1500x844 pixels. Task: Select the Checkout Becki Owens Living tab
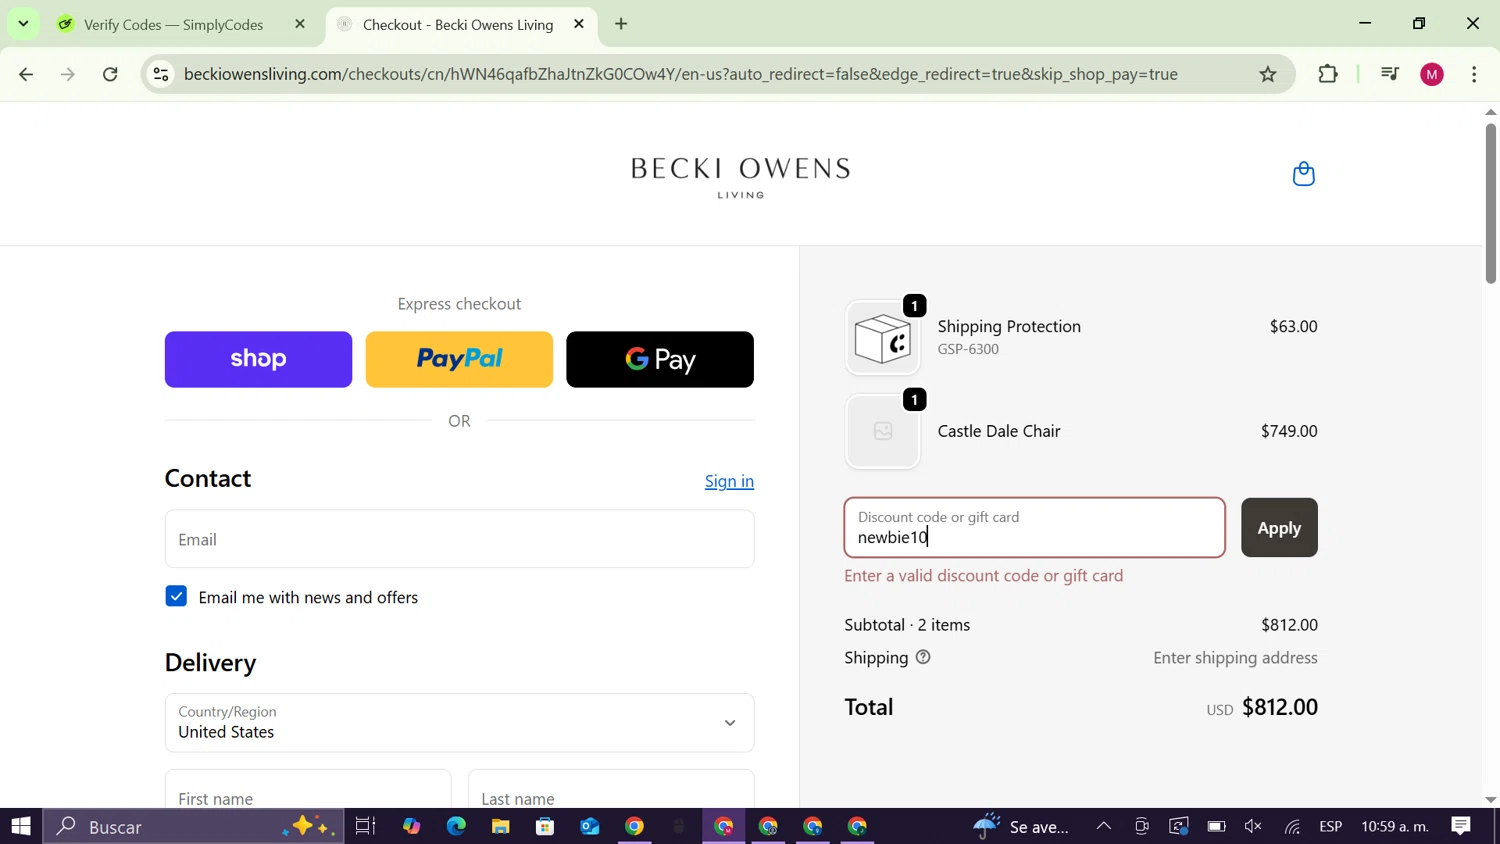point(458,24)
